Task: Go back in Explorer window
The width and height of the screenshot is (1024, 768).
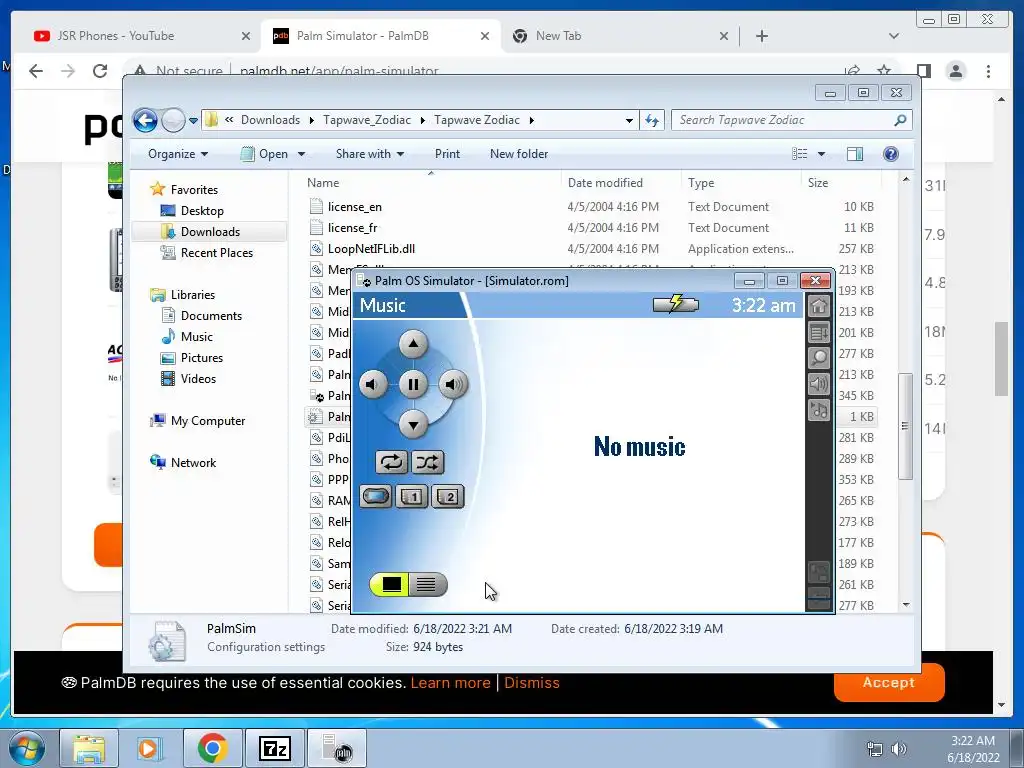Action: click(x=145, y=120)
